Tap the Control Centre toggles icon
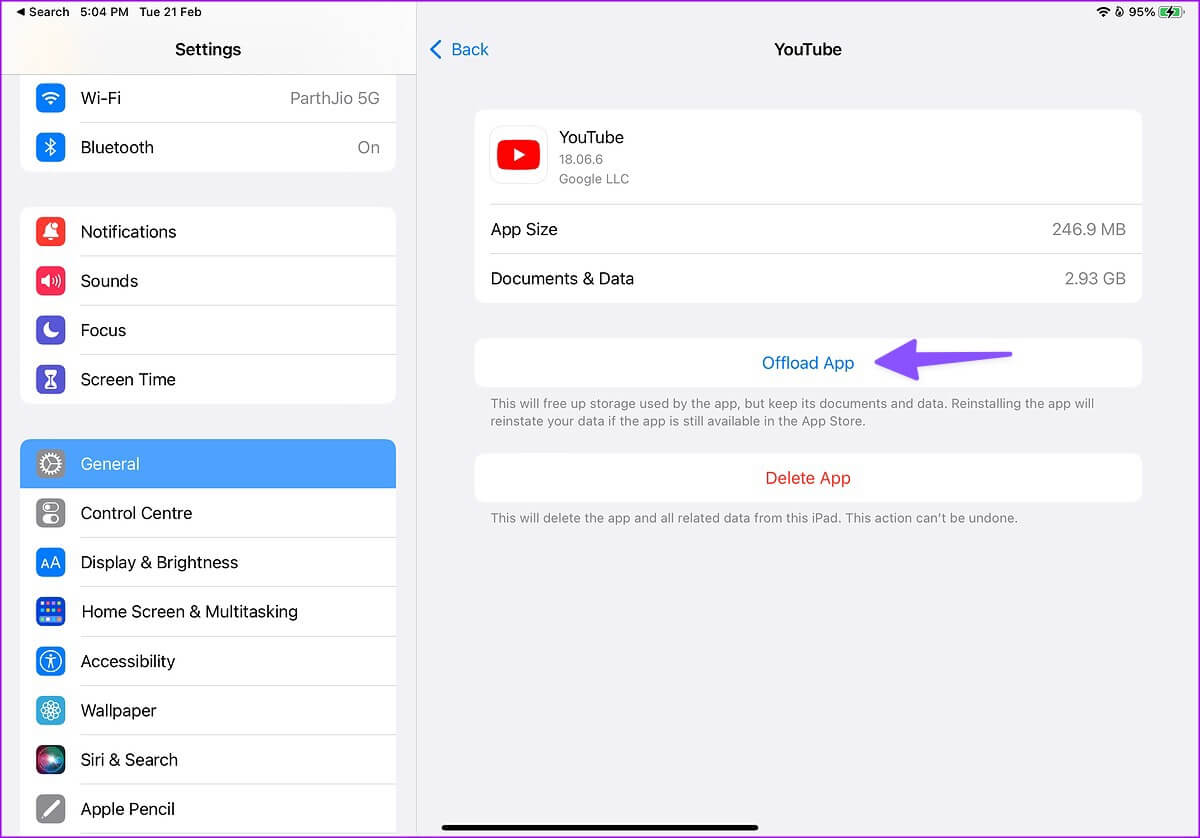 tap(51, 513)
